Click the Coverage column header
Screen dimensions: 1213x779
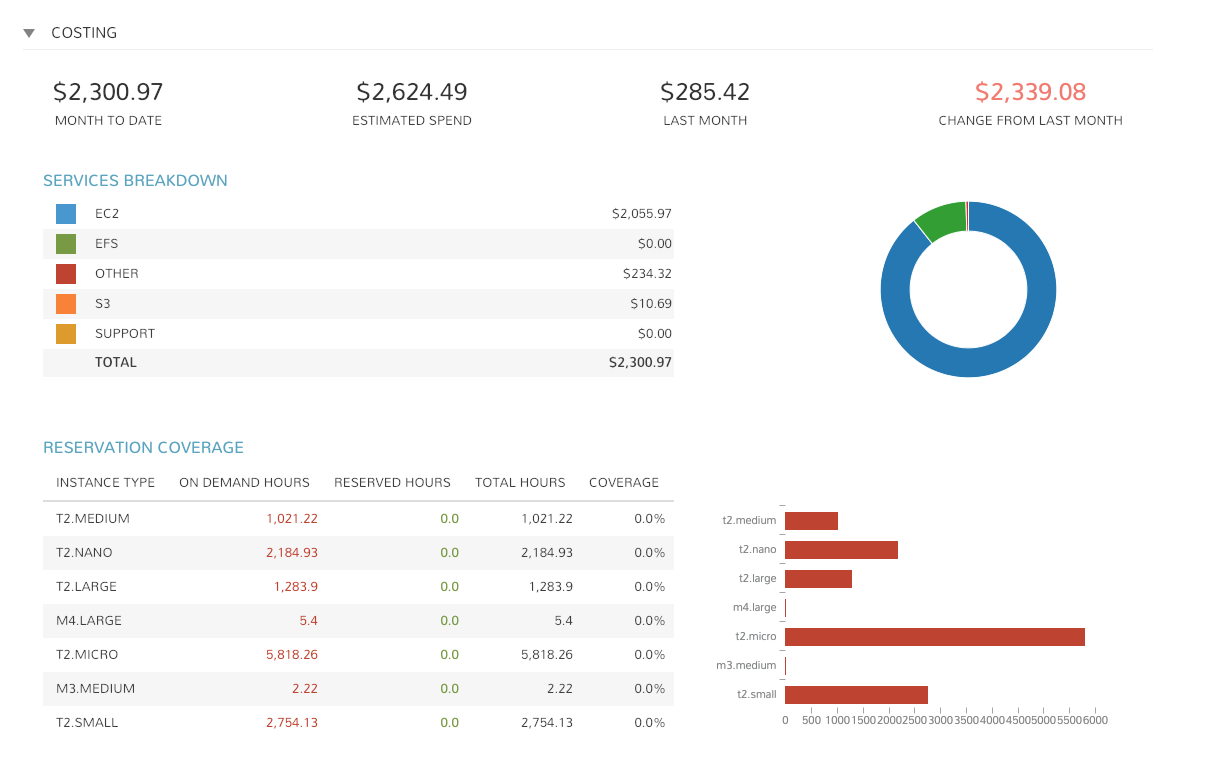[624, 483]
